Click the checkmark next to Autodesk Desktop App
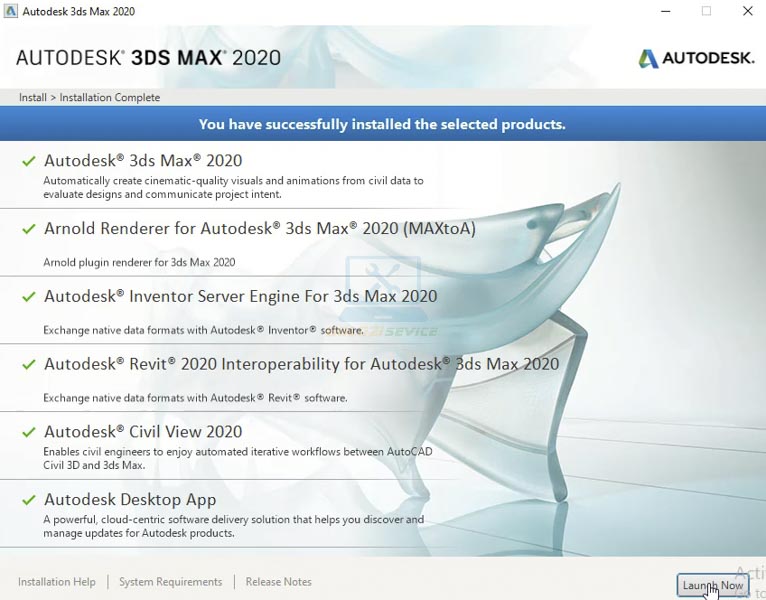This screenshot has height=600, width=766. pyautogui.click(x=29, y=500)
